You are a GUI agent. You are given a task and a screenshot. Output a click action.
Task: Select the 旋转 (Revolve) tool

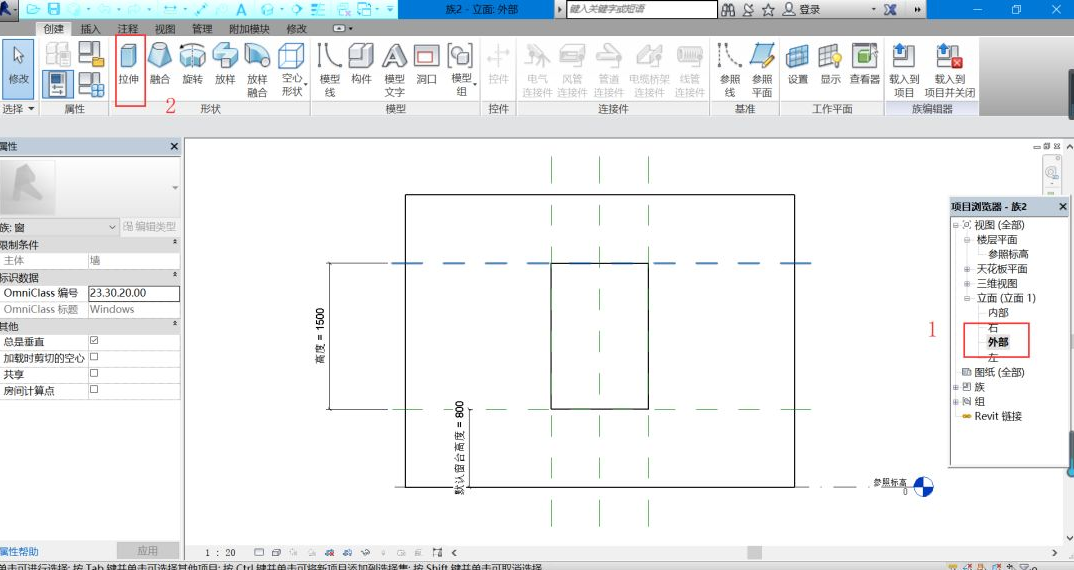(192, 64)
